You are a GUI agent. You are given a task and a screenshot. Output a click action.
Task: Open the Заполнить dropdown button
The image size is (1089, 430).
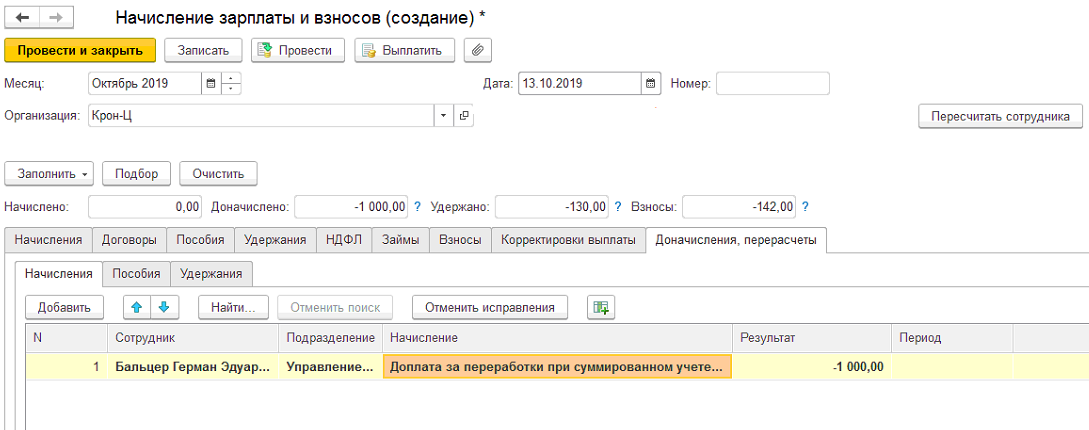49,174
